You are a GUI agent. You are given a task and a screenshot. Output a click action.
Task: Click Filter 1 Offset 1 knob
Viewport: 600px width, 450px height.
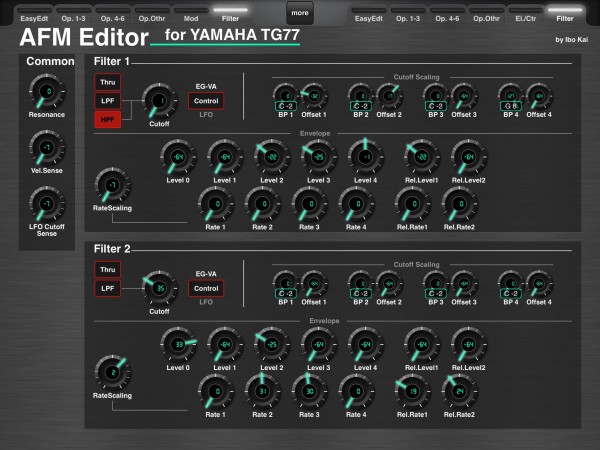click(314, 96)
